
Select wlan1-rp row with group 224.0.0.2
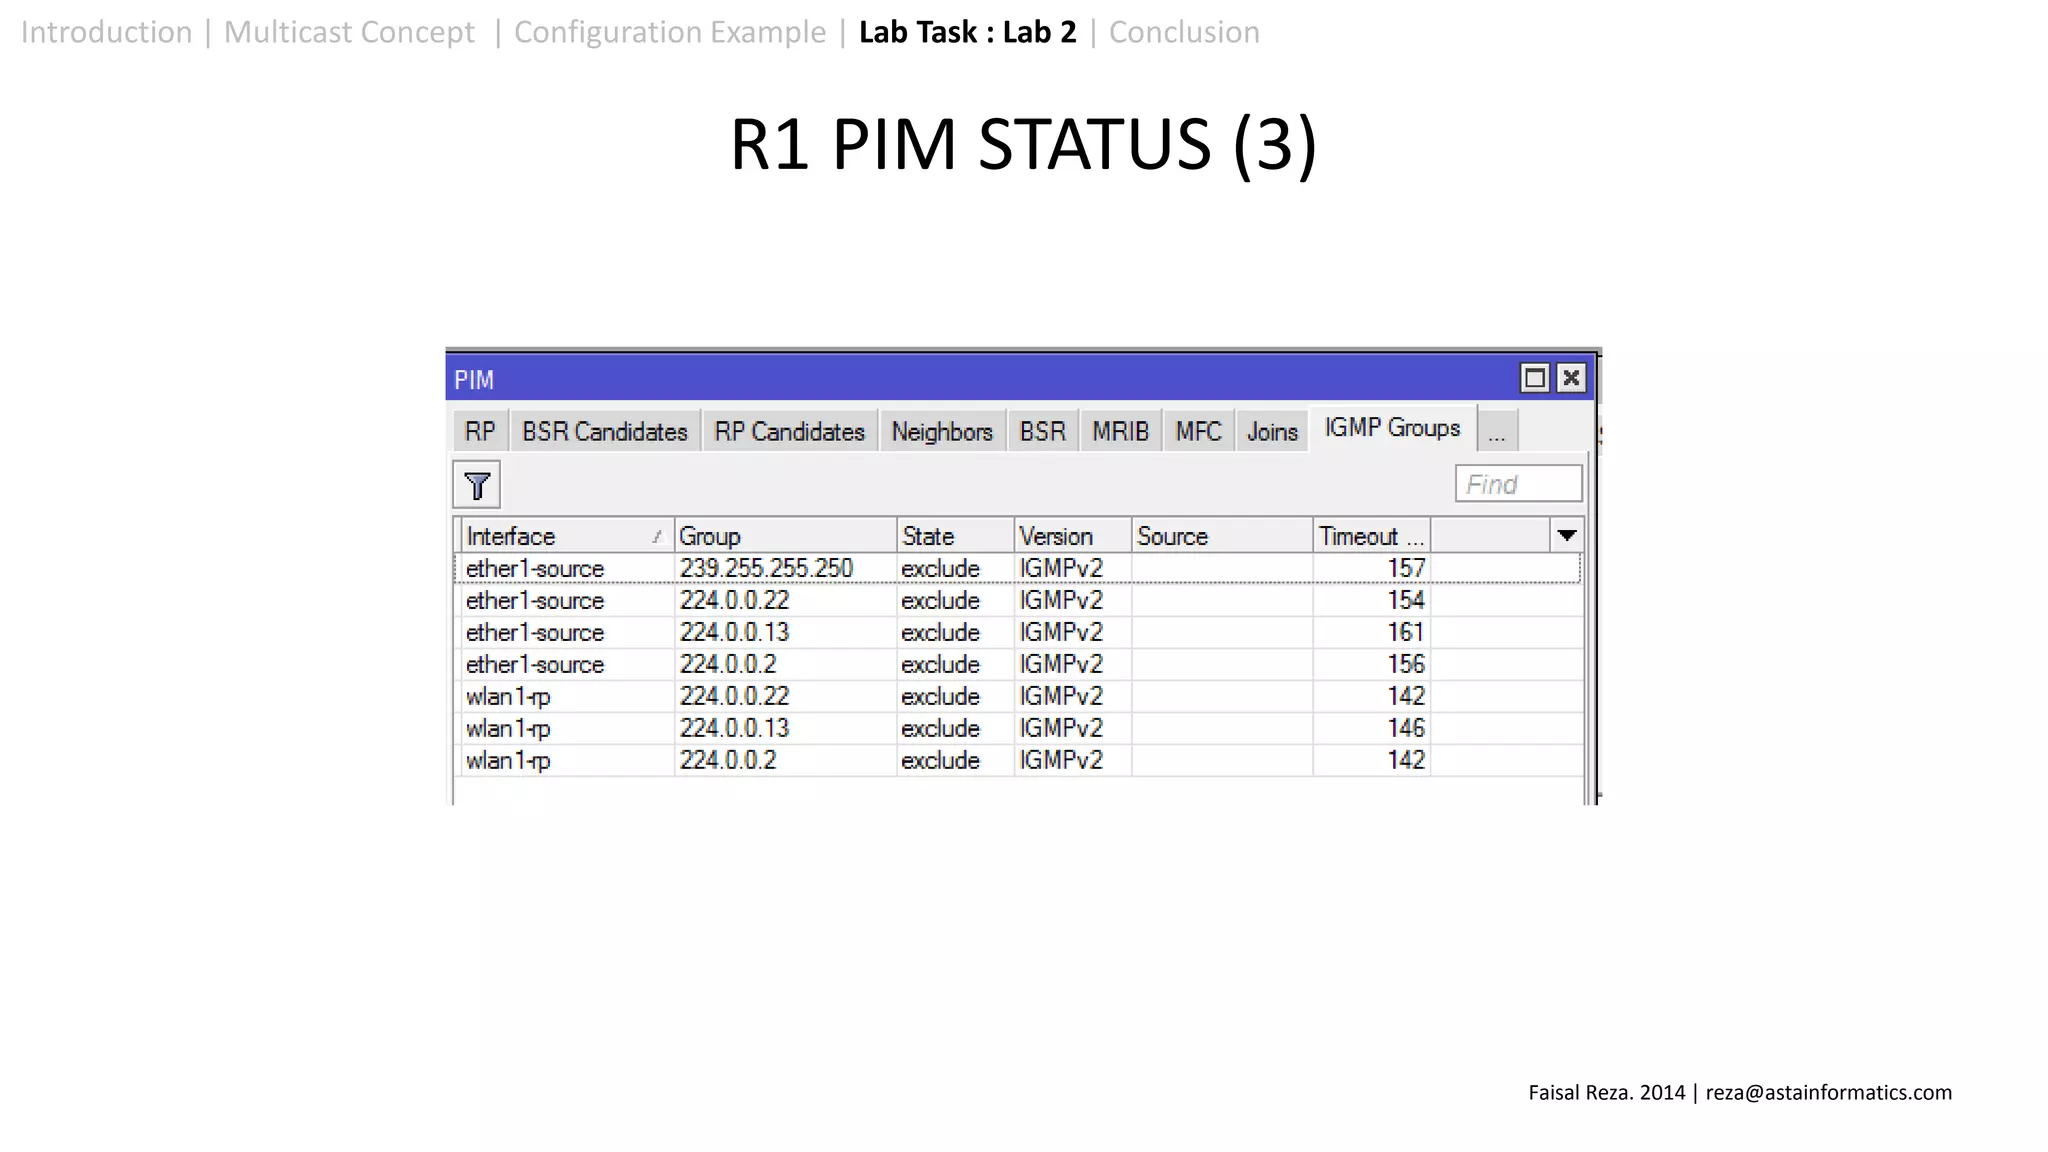click(1018, 760)
